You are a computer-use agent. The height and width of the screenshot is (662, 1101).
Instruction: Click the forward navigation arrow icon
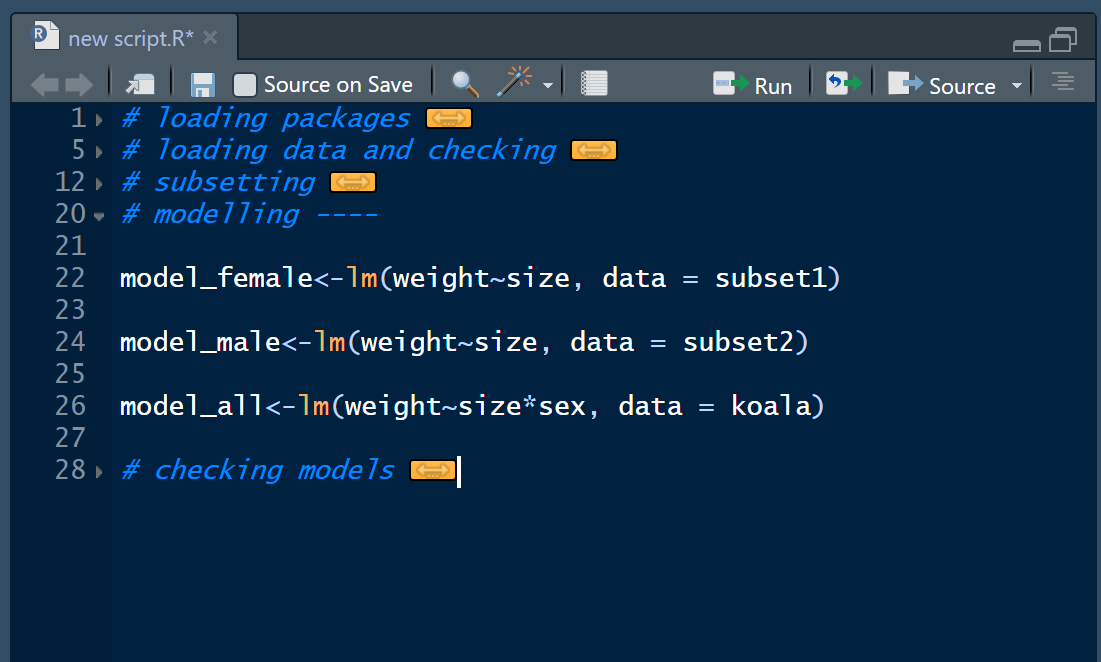(x=79, y=85)
